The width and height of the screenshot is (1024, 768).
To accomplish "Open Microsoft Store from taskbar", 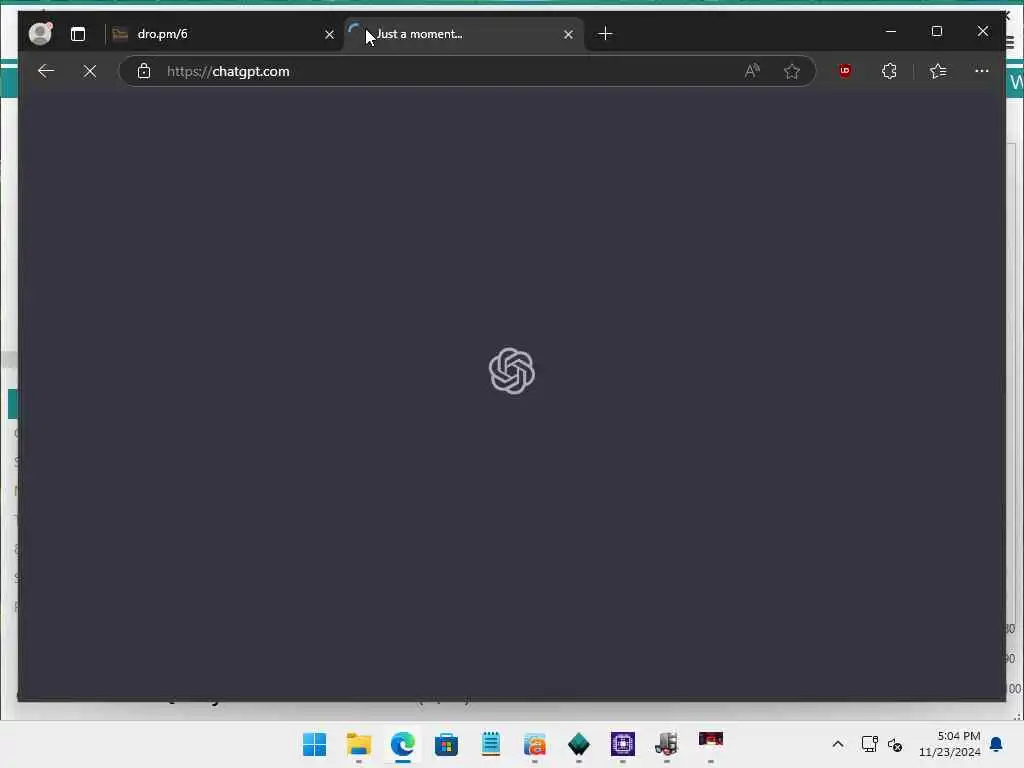I will click(447, 744).
